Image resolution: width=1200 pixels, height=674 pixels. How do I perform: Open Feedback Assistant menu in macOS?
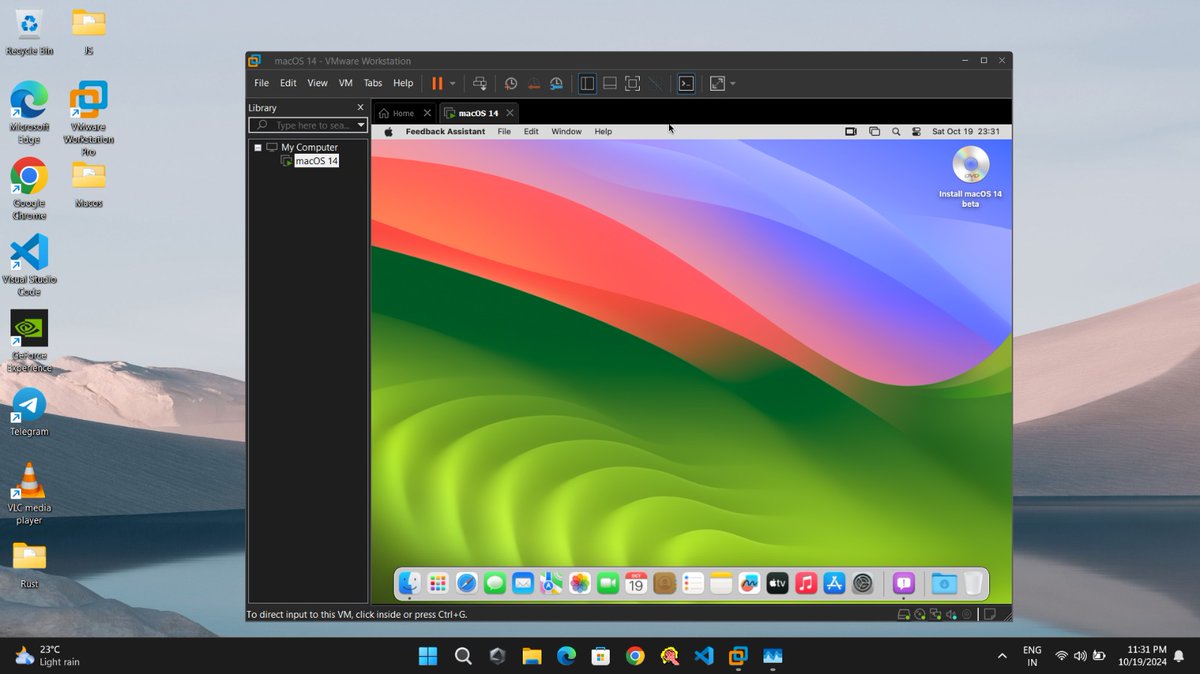pos(445,131)
